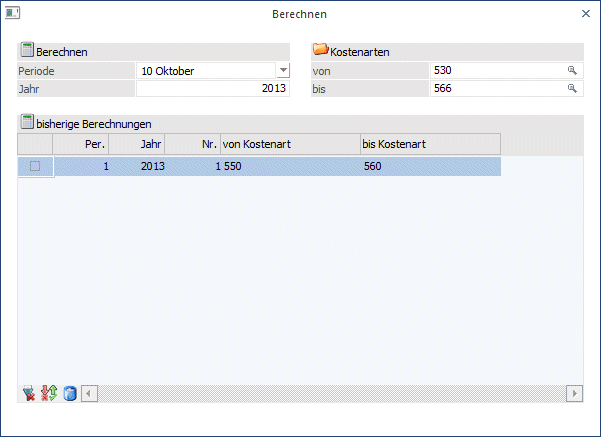Click the Jahr field containing 2013
This screenshot has height=437, width=601.
pyautogui.click(x=212, y=89)
